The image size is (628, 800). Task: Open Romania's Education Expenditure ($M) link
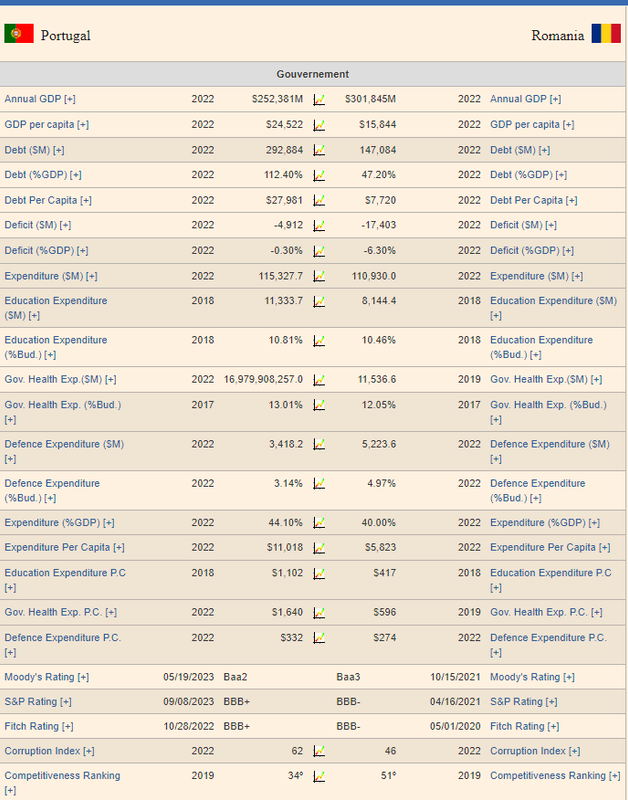tap(554, 308)
